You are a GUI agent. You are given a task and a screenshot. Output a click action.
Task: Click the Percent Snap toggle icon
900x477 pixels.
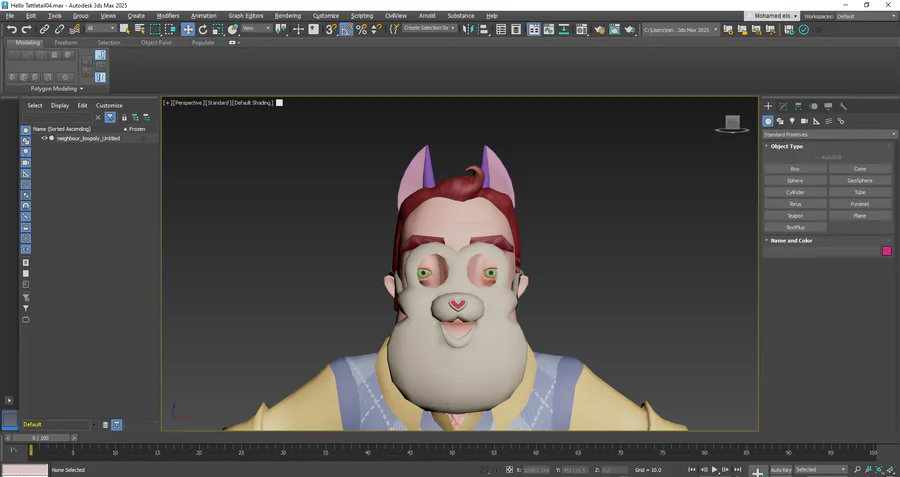pos(362,29)
